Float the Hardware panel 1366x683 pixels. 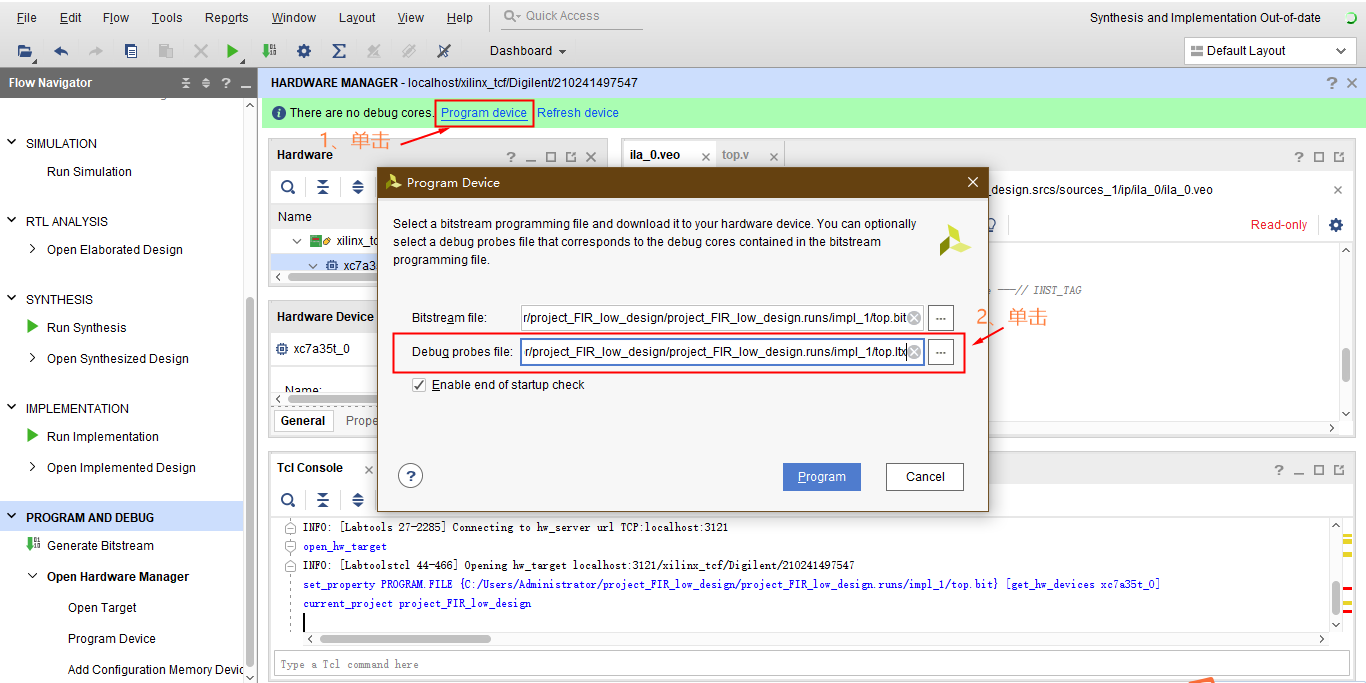[x=571, y=157]
